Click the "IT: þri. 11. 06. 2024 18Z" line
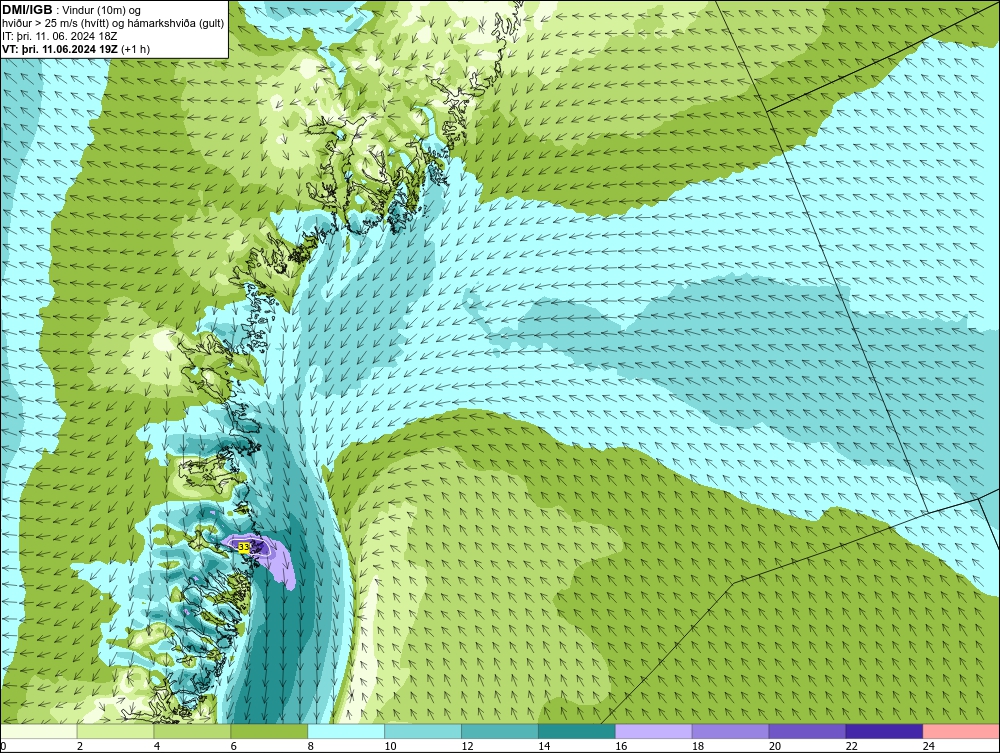The width and height of the screenshot is (1000, 753). click(x=60, y=36)
